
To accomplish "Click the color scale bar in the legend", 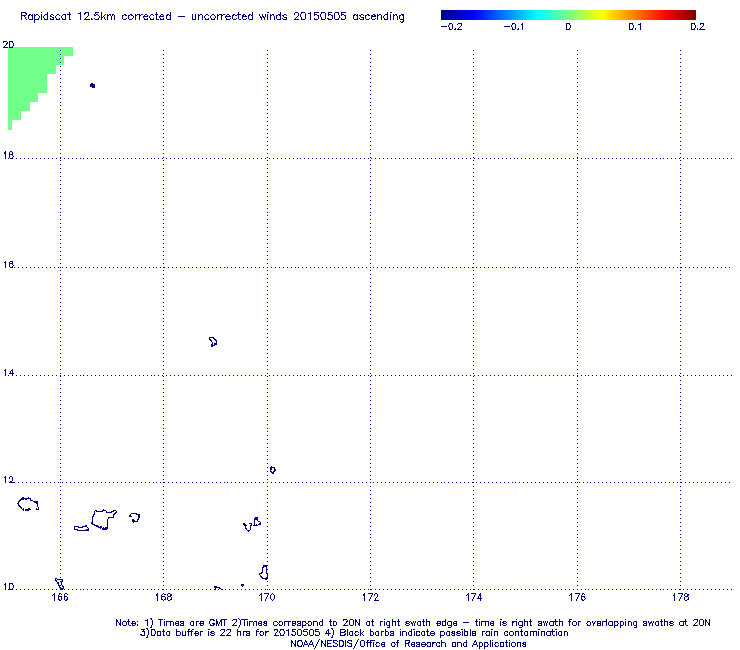I will pyautogui.click(x=568, y=15).
